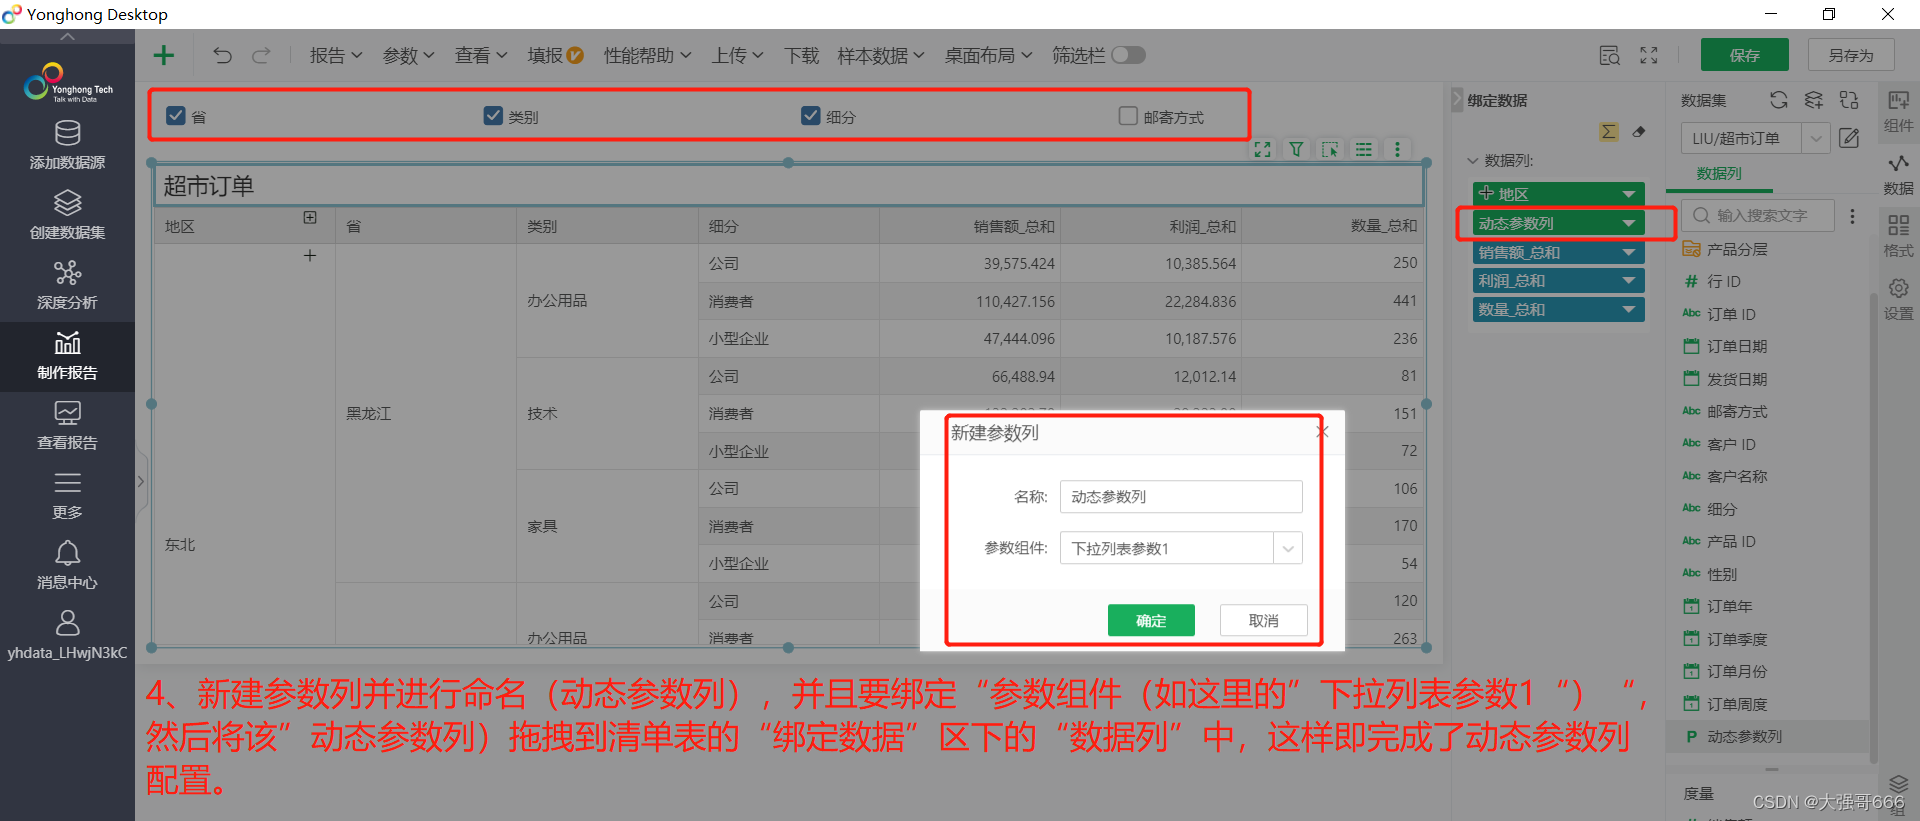Image resolution: width=1920 pixels, height=821 pixels.
Task: Click the selection cursor icon above the table
Action: point(1330,149)
